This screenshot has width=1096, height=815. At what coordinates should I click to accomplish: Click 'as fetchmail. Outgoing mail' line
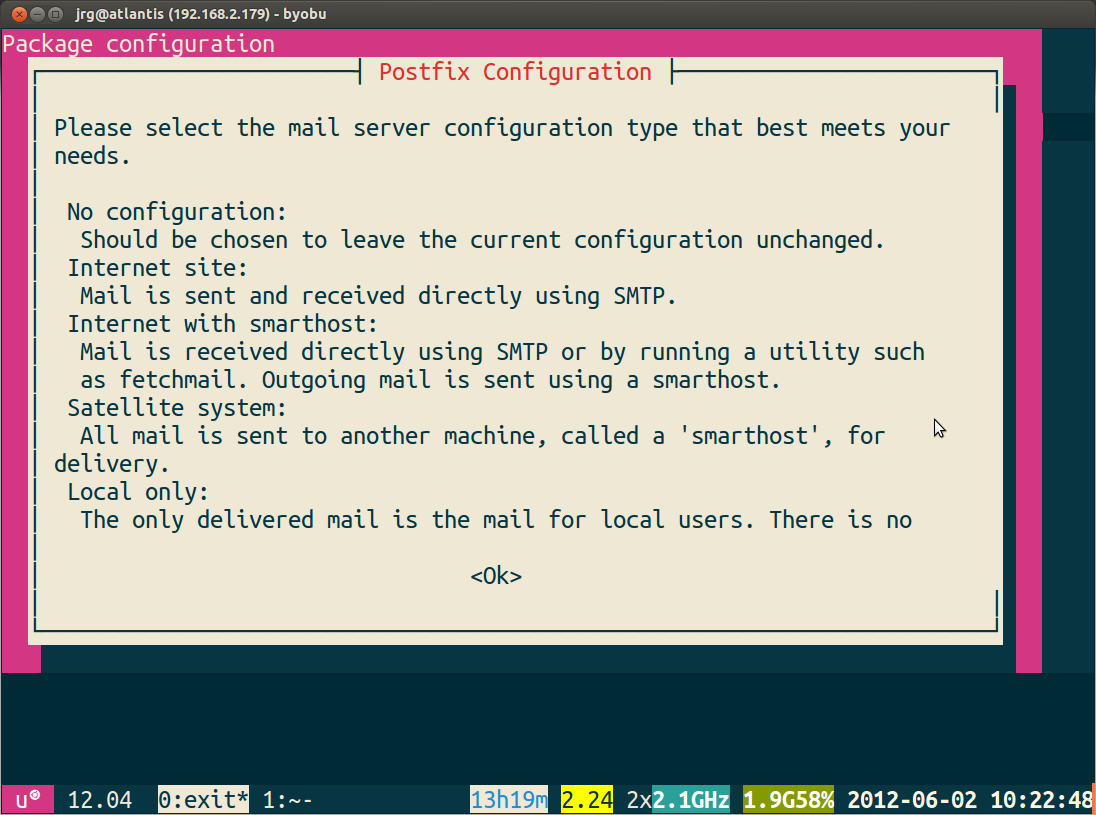click(x=430, y=380)
